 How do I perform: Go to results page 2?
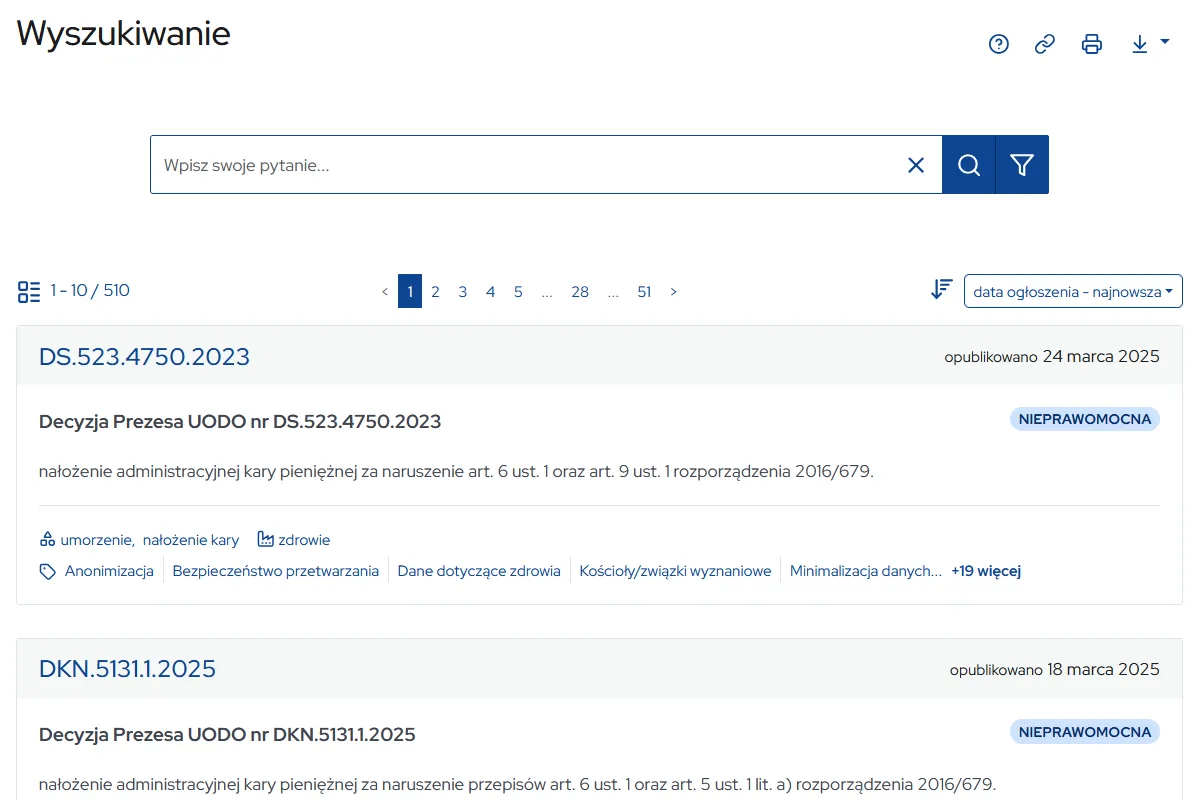click(435, 292)
